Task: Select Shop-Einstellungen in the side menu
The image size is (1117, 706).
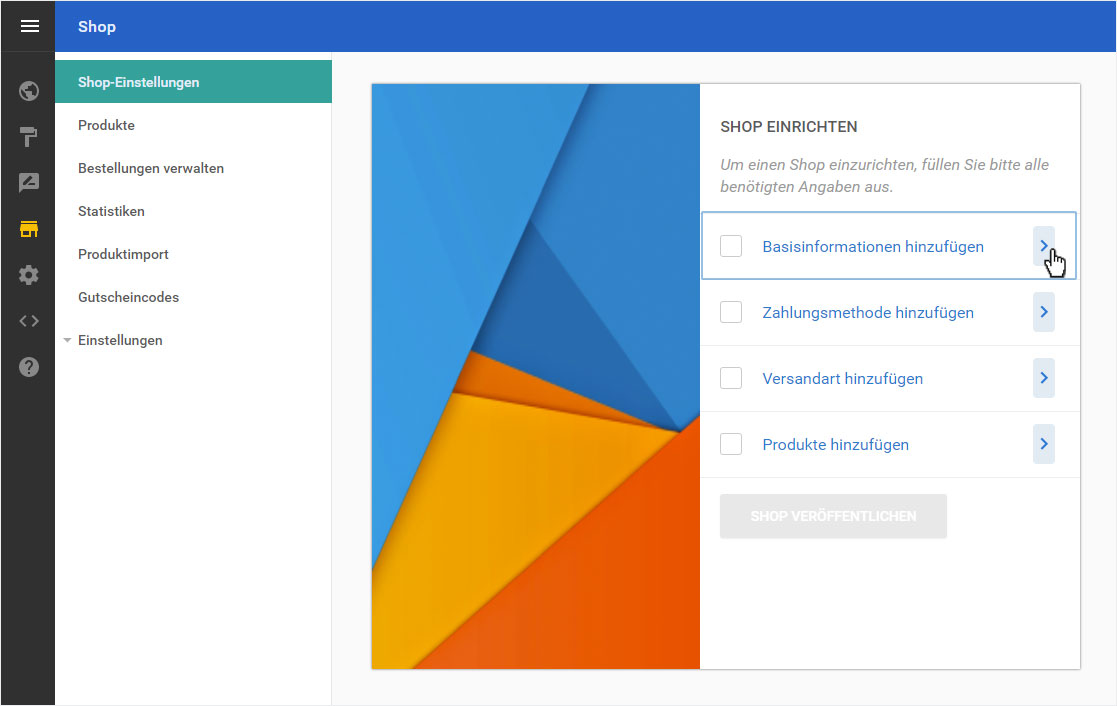Action: [x=193, y=82]
